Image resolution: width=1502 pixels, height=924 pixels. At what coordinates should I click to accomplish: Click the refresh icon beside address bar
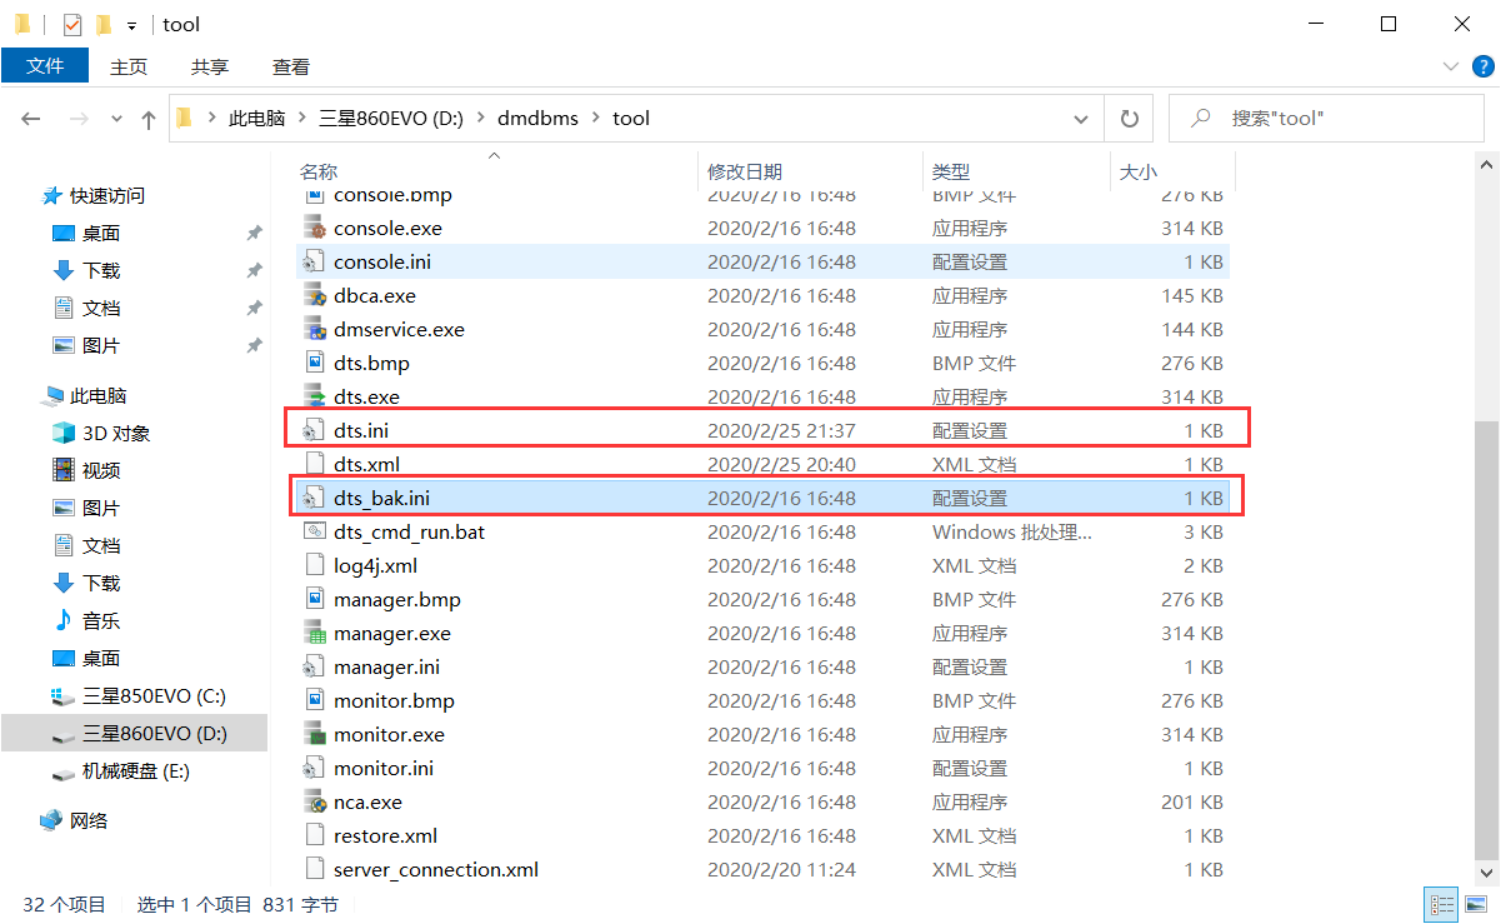1129,118
